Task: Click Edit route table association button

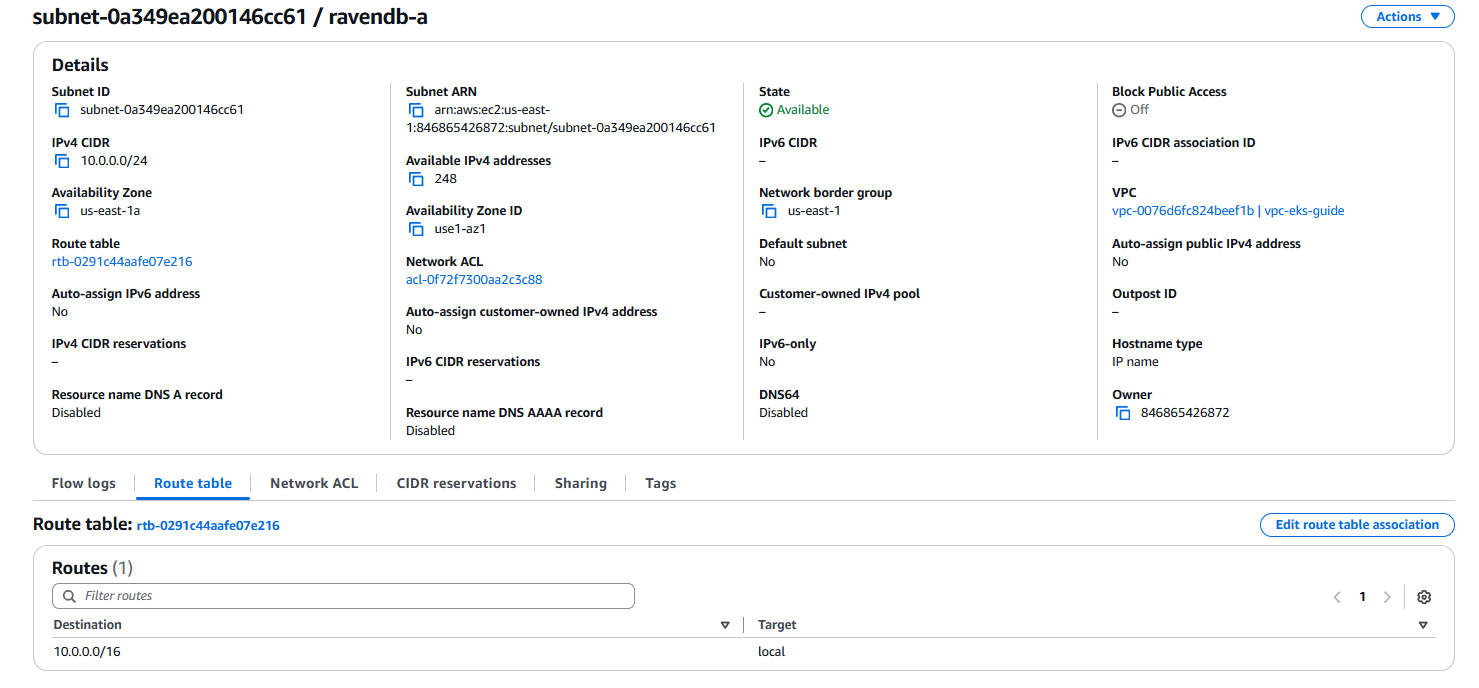Action: (x=1357, y=525)
